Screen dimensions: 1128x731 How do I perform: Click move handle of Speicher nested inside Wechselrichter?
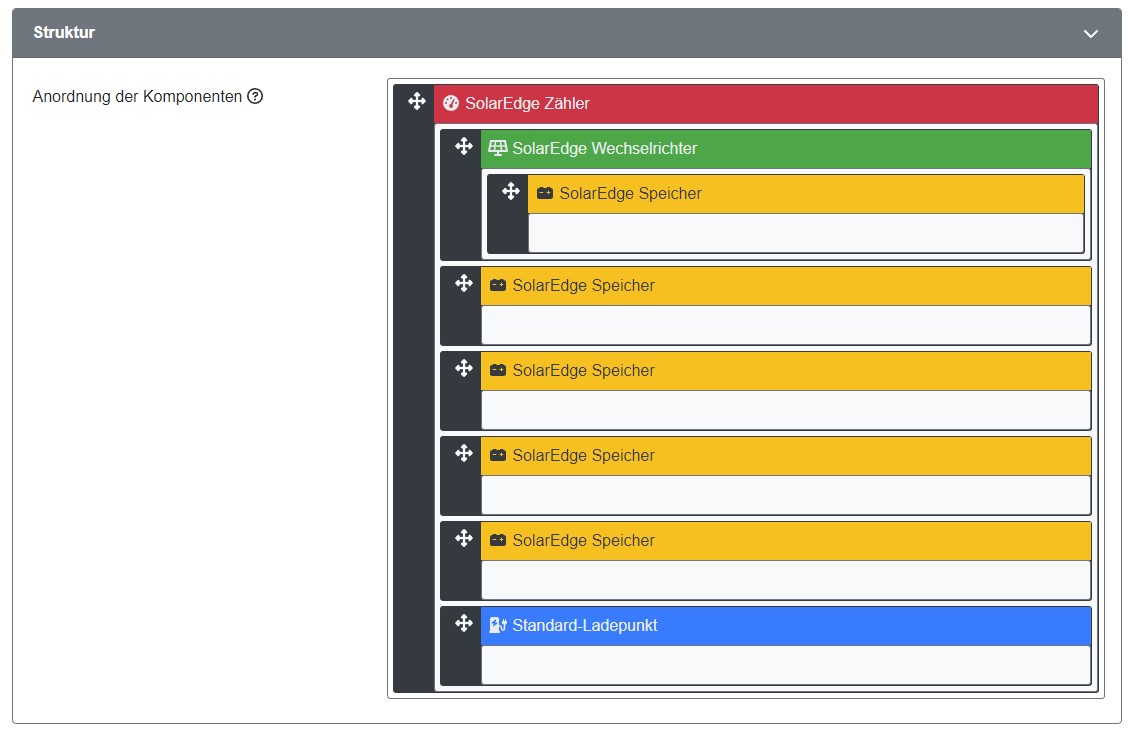click(510, 191)
